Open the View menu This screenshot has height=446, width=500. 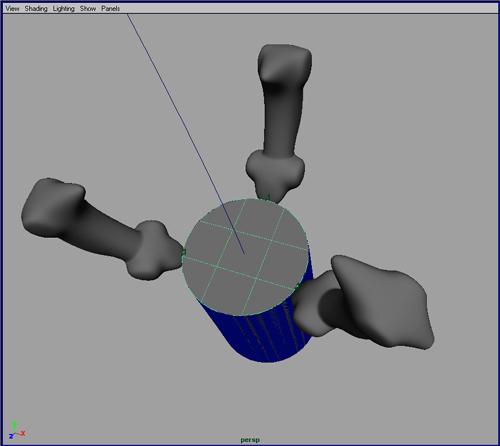point(12,9)
